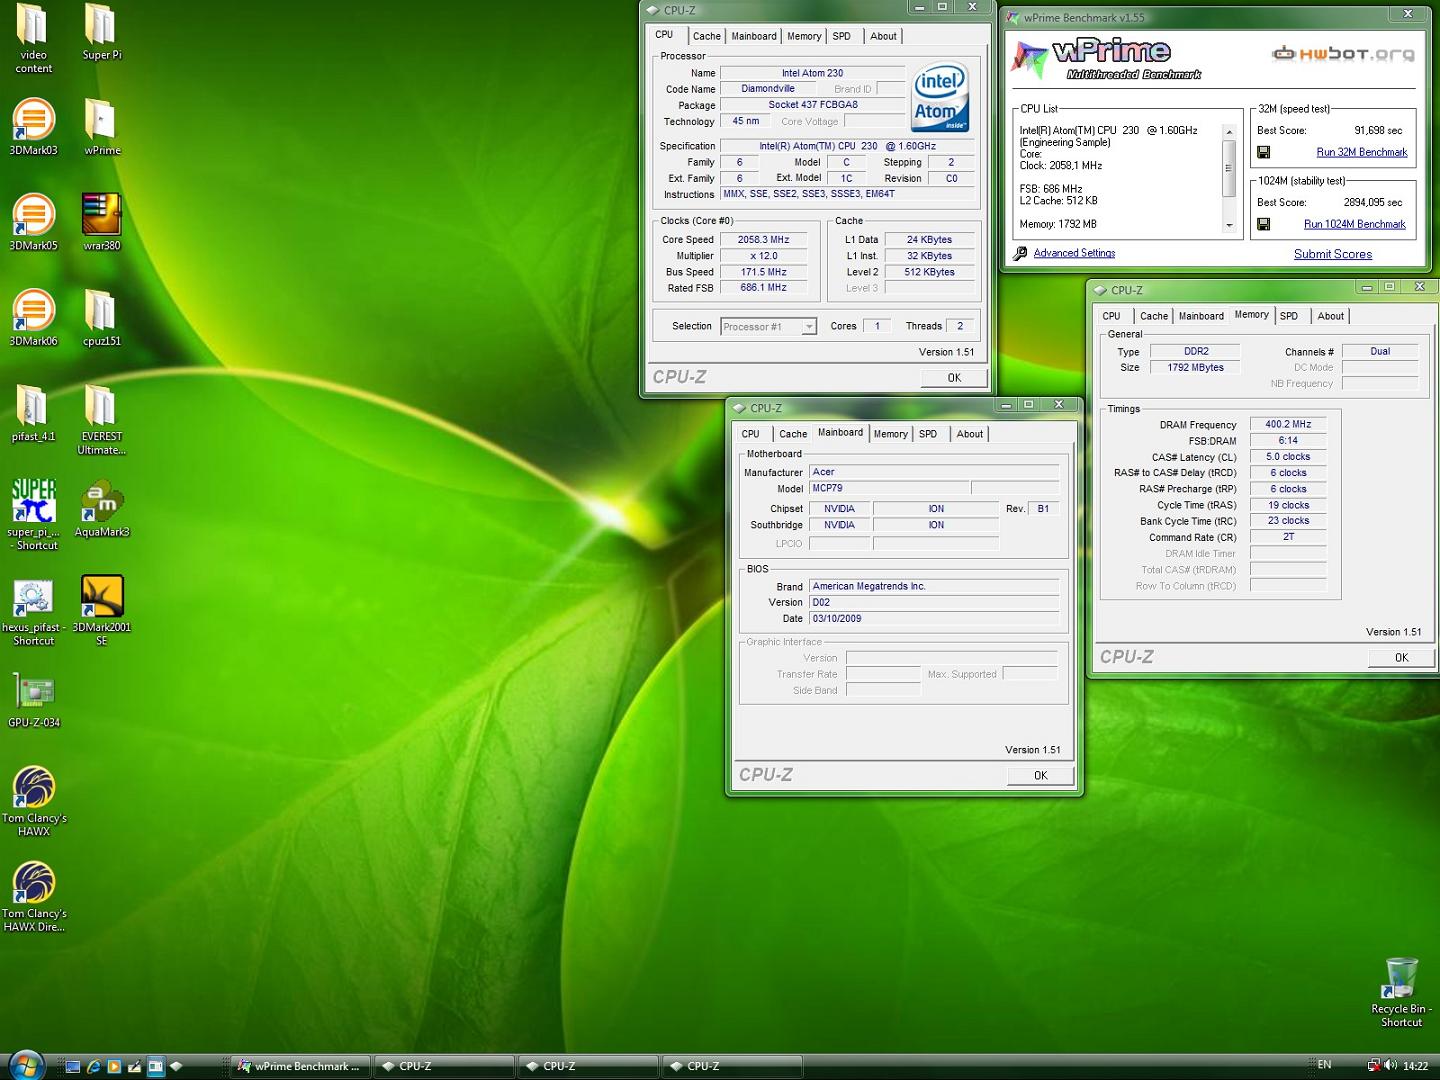Select the Tom Clancy's HAWX shortcut
The image size is (1440, 1080).
(33, 800)
